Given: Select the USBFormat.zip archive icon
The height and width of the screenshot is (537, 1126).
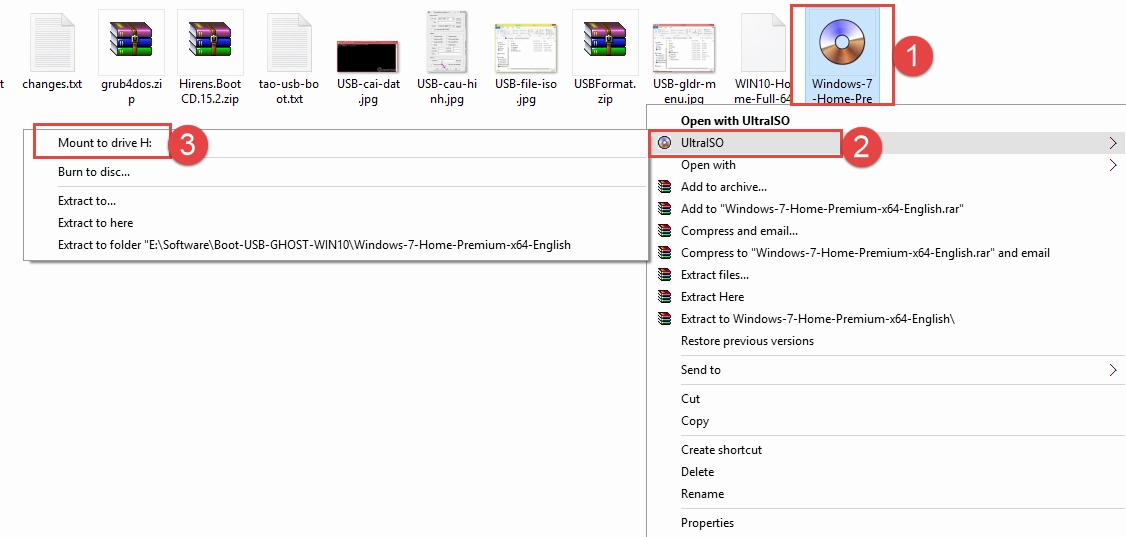Looking at the screenshot, I should pyautogui.click(x=605, y=40).
